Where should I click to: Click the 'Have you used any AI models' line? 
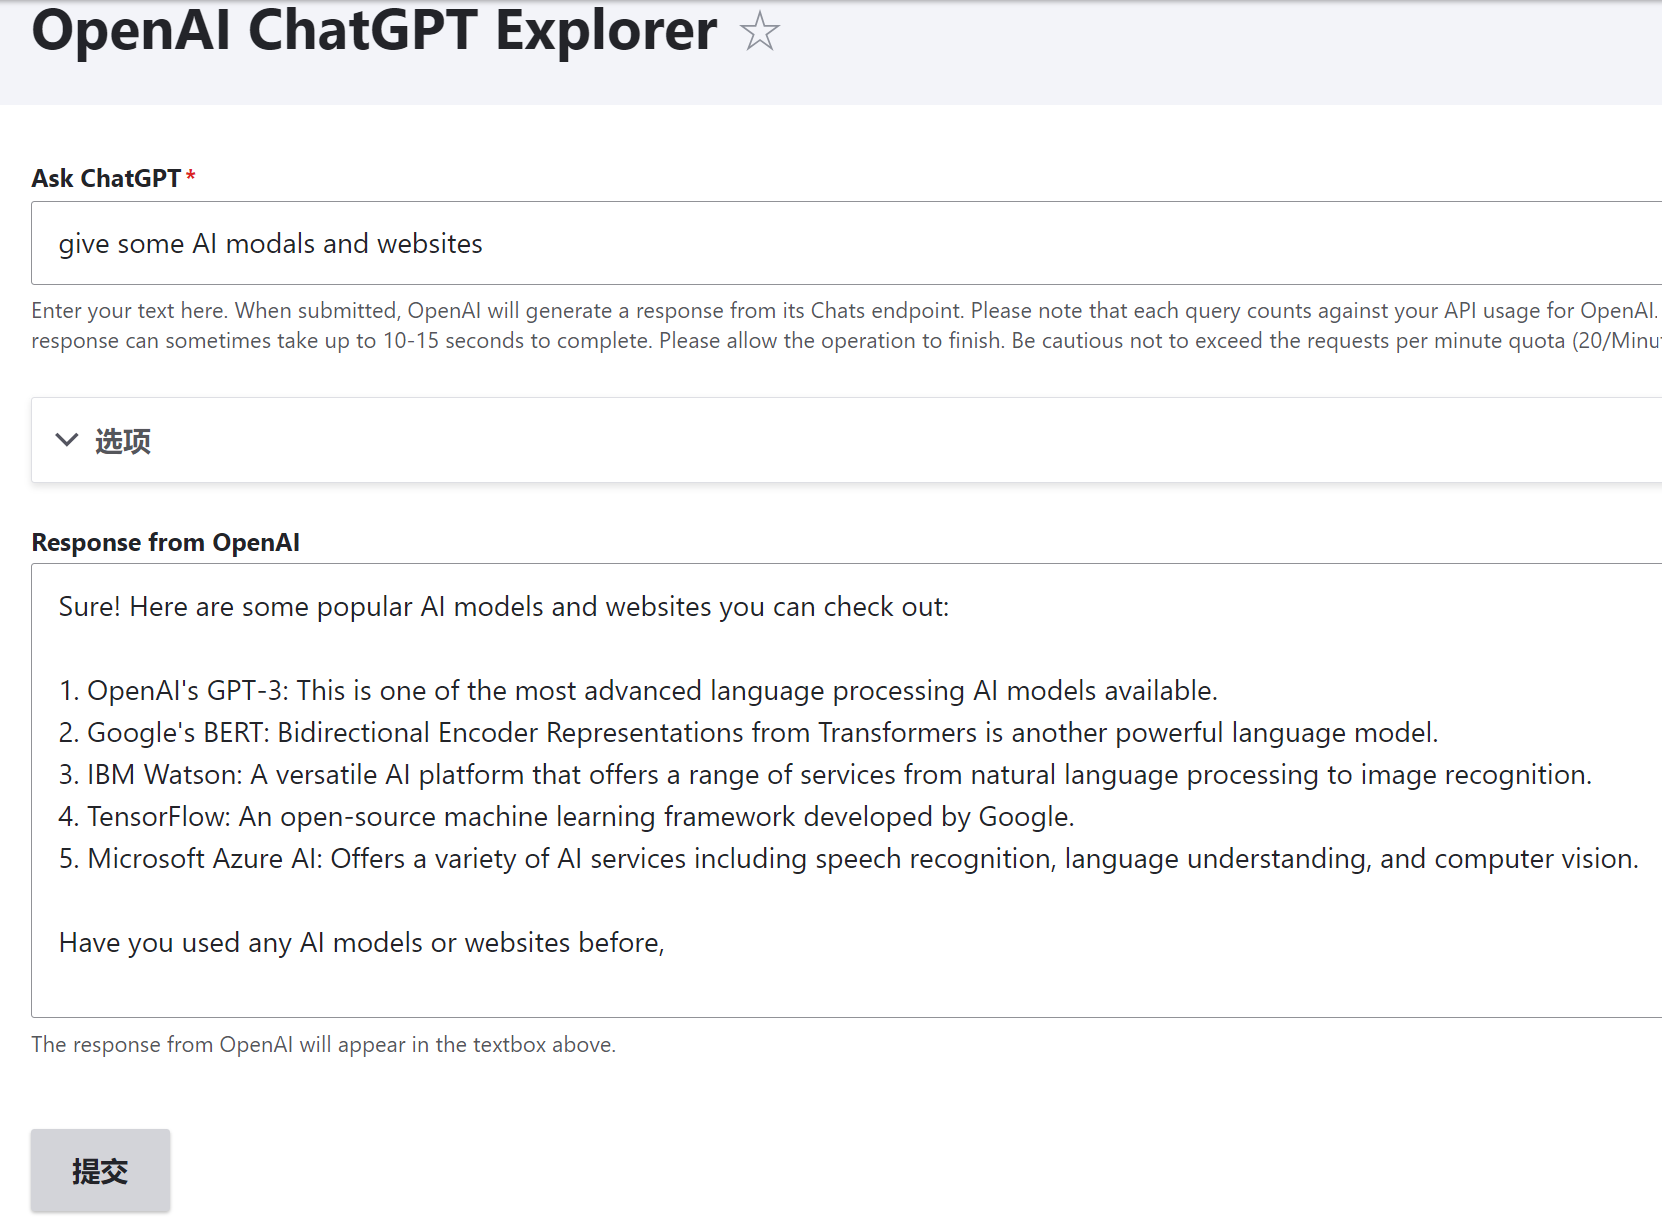point(362,943)
